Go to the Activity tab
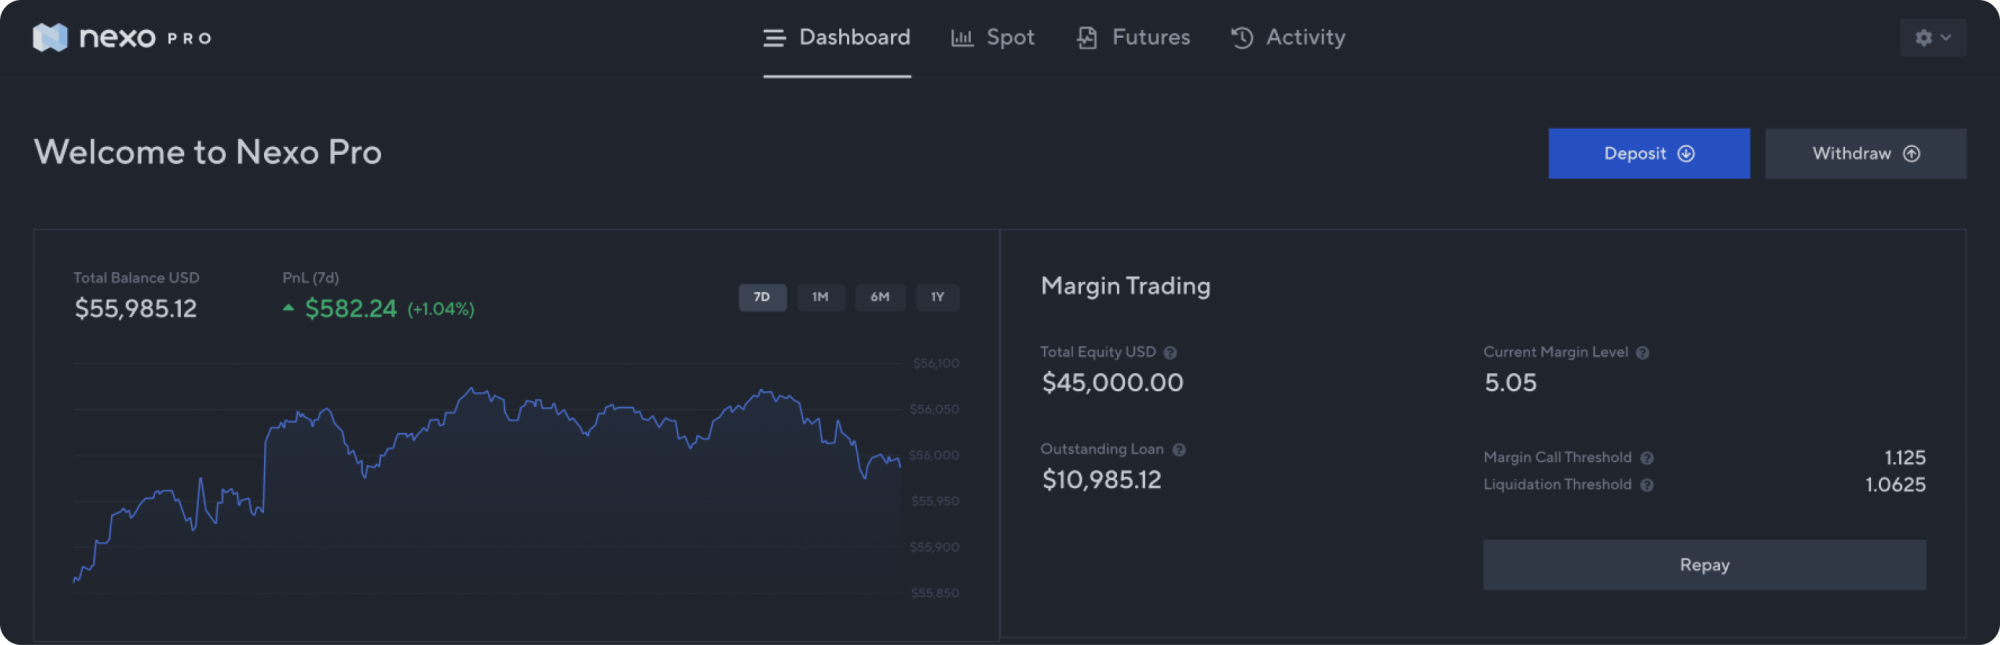The image size is (2000, 645). click(x=1304, y=38)
